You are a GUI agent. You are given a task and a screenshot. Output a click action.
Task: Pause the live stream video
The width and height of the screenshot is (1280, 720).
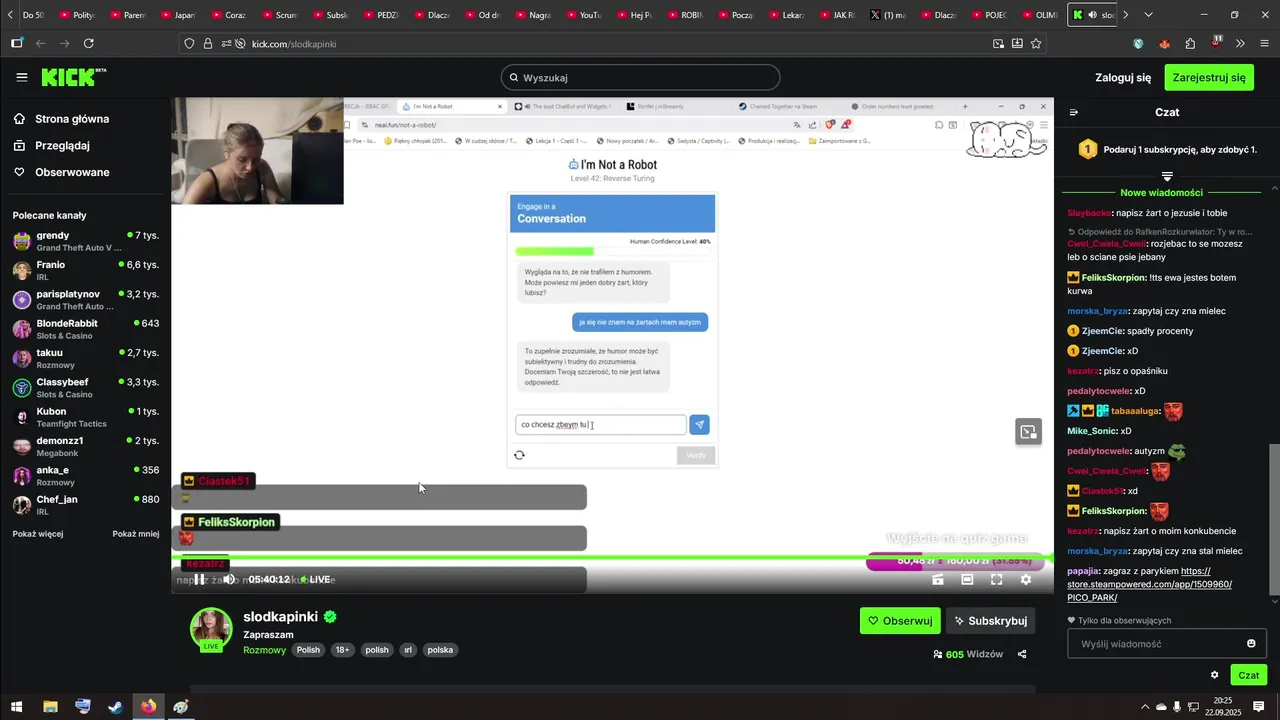tap(200, 579)
